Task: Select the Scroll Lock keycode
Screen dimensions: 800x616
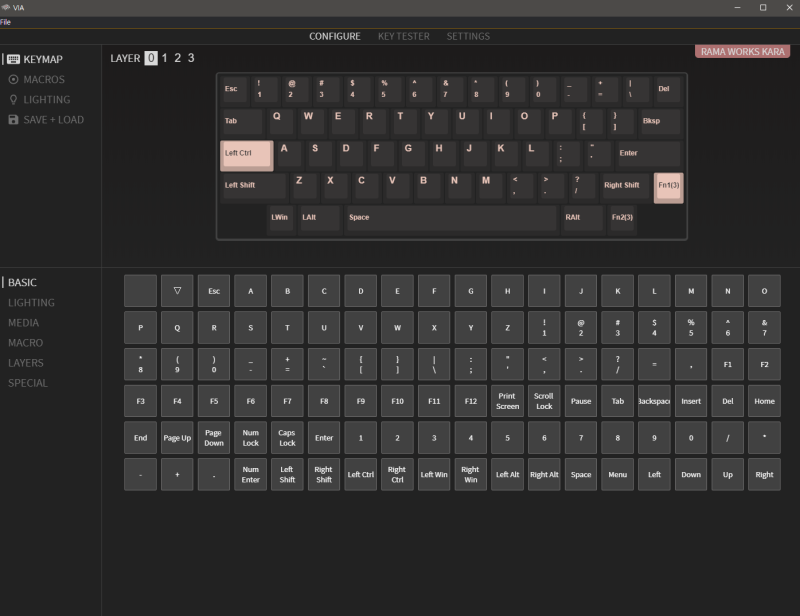Action: (544, 400)
